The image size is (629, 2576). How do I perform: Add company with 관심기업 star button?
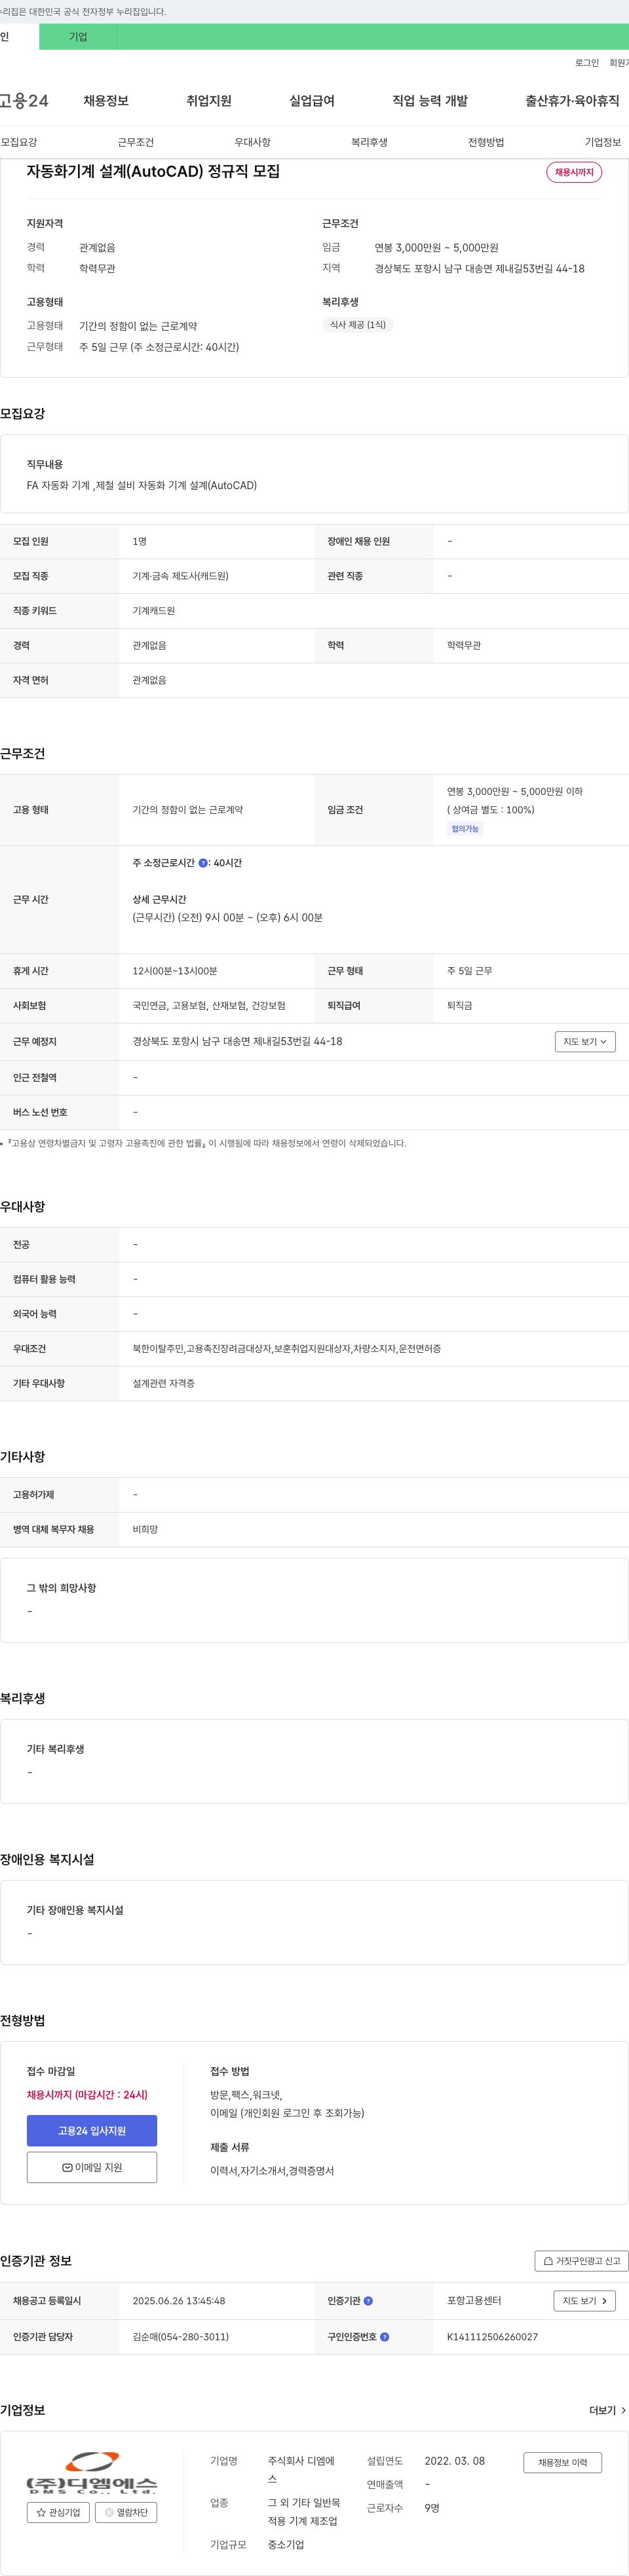(58, 2512)
